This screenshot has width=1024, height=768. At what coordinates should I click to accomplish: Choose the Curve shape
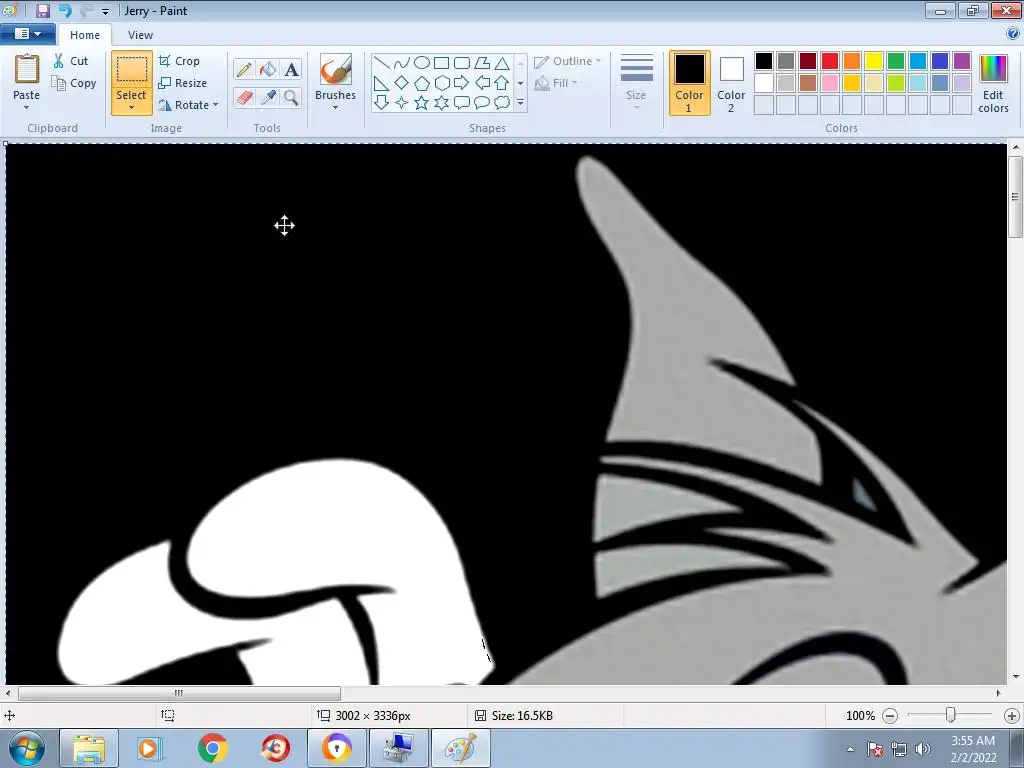coord(402,63)
